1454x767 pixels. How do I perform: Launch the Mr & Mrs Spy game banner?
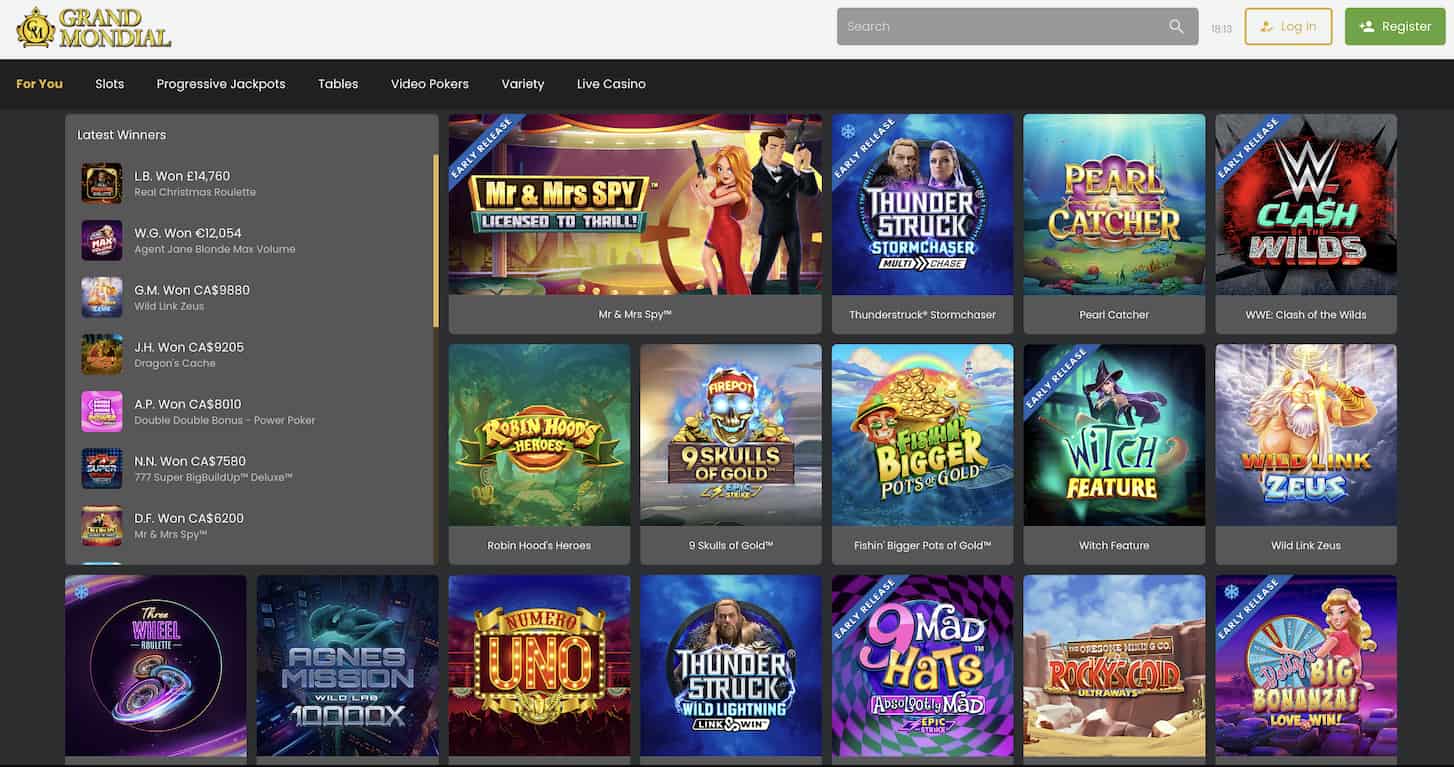635,204
